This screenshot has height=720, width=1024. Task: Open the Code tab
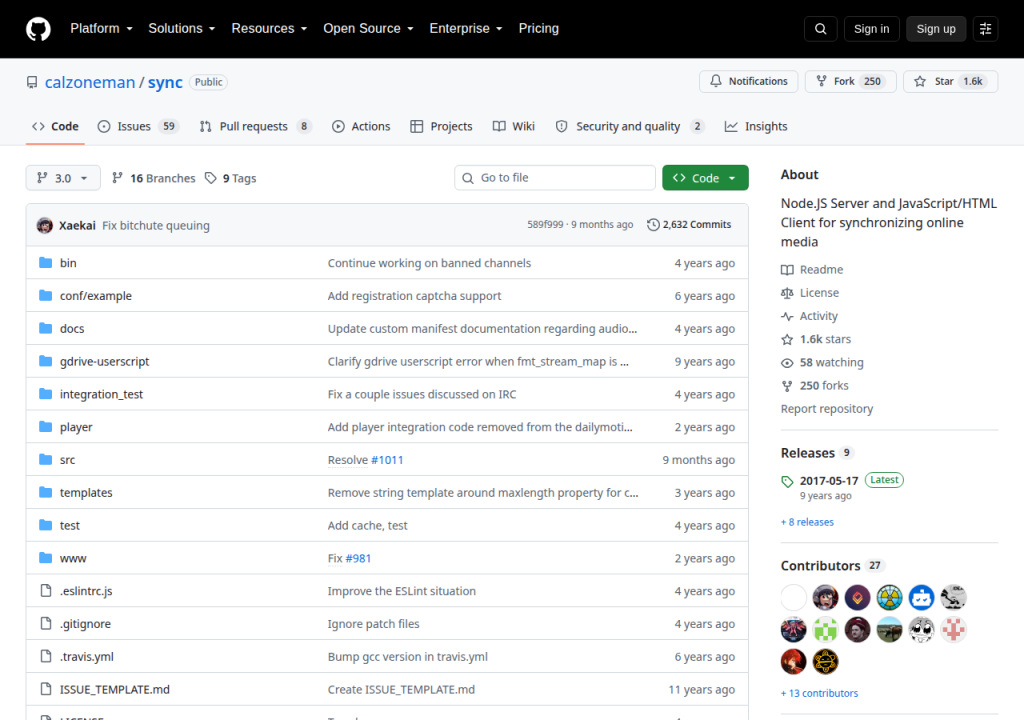(56, 126)
